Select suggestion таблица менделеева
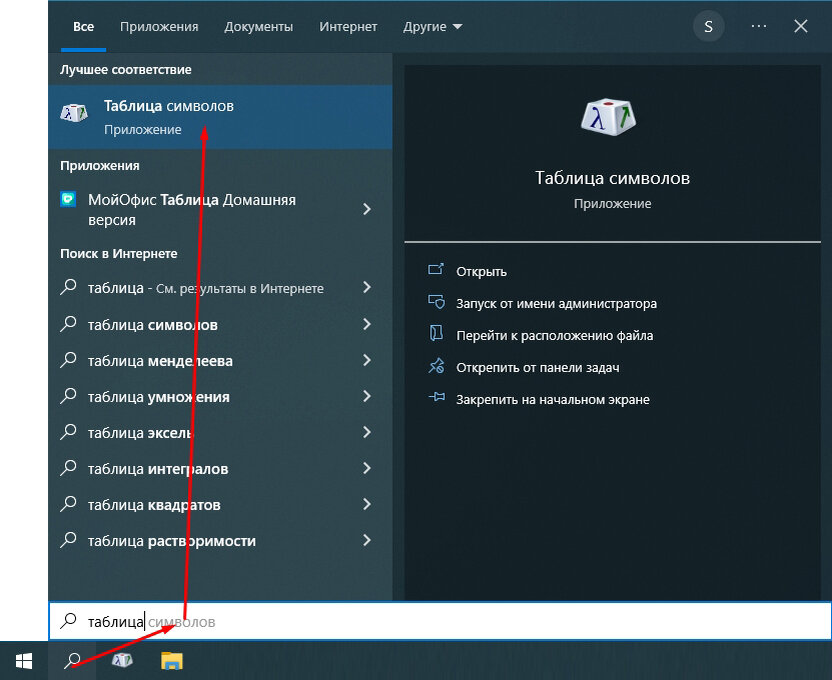 click(220, 361)
